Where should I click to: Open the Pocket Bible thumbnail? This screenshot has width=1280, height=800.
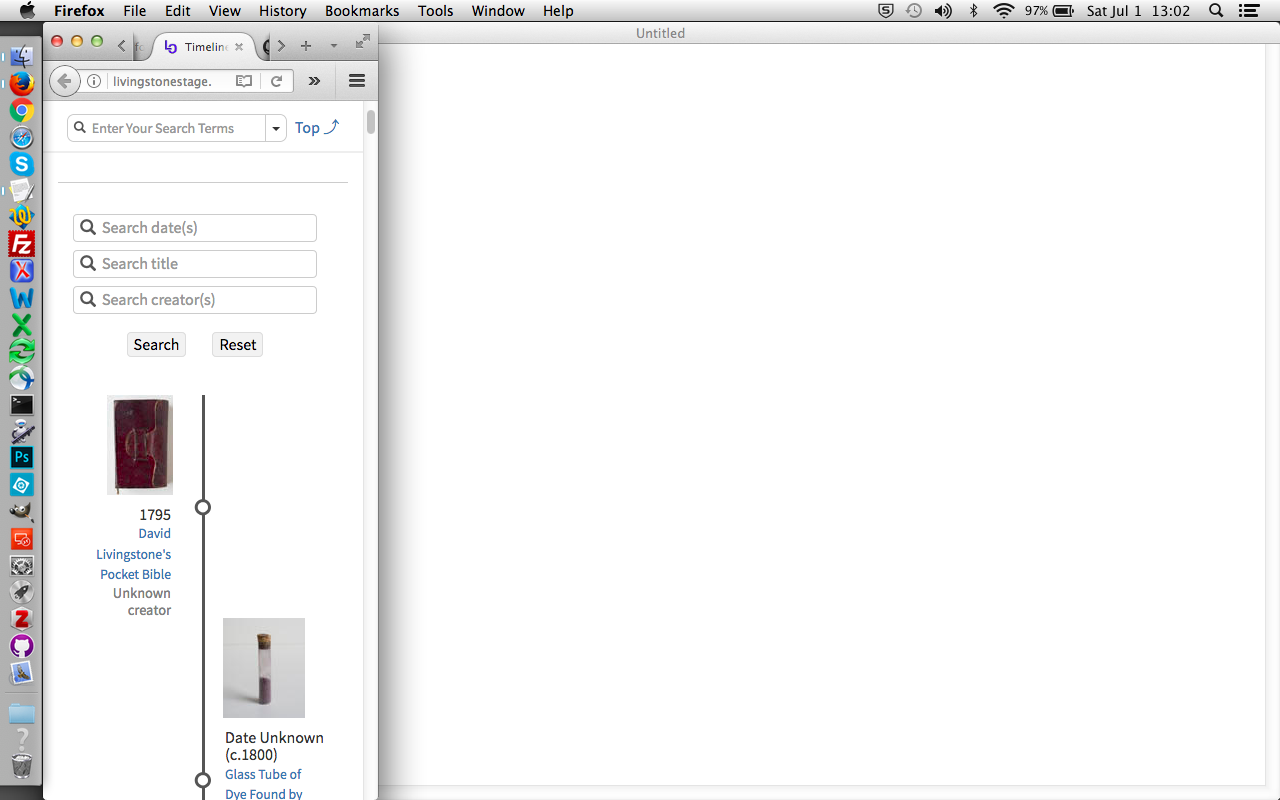[140, 445]
